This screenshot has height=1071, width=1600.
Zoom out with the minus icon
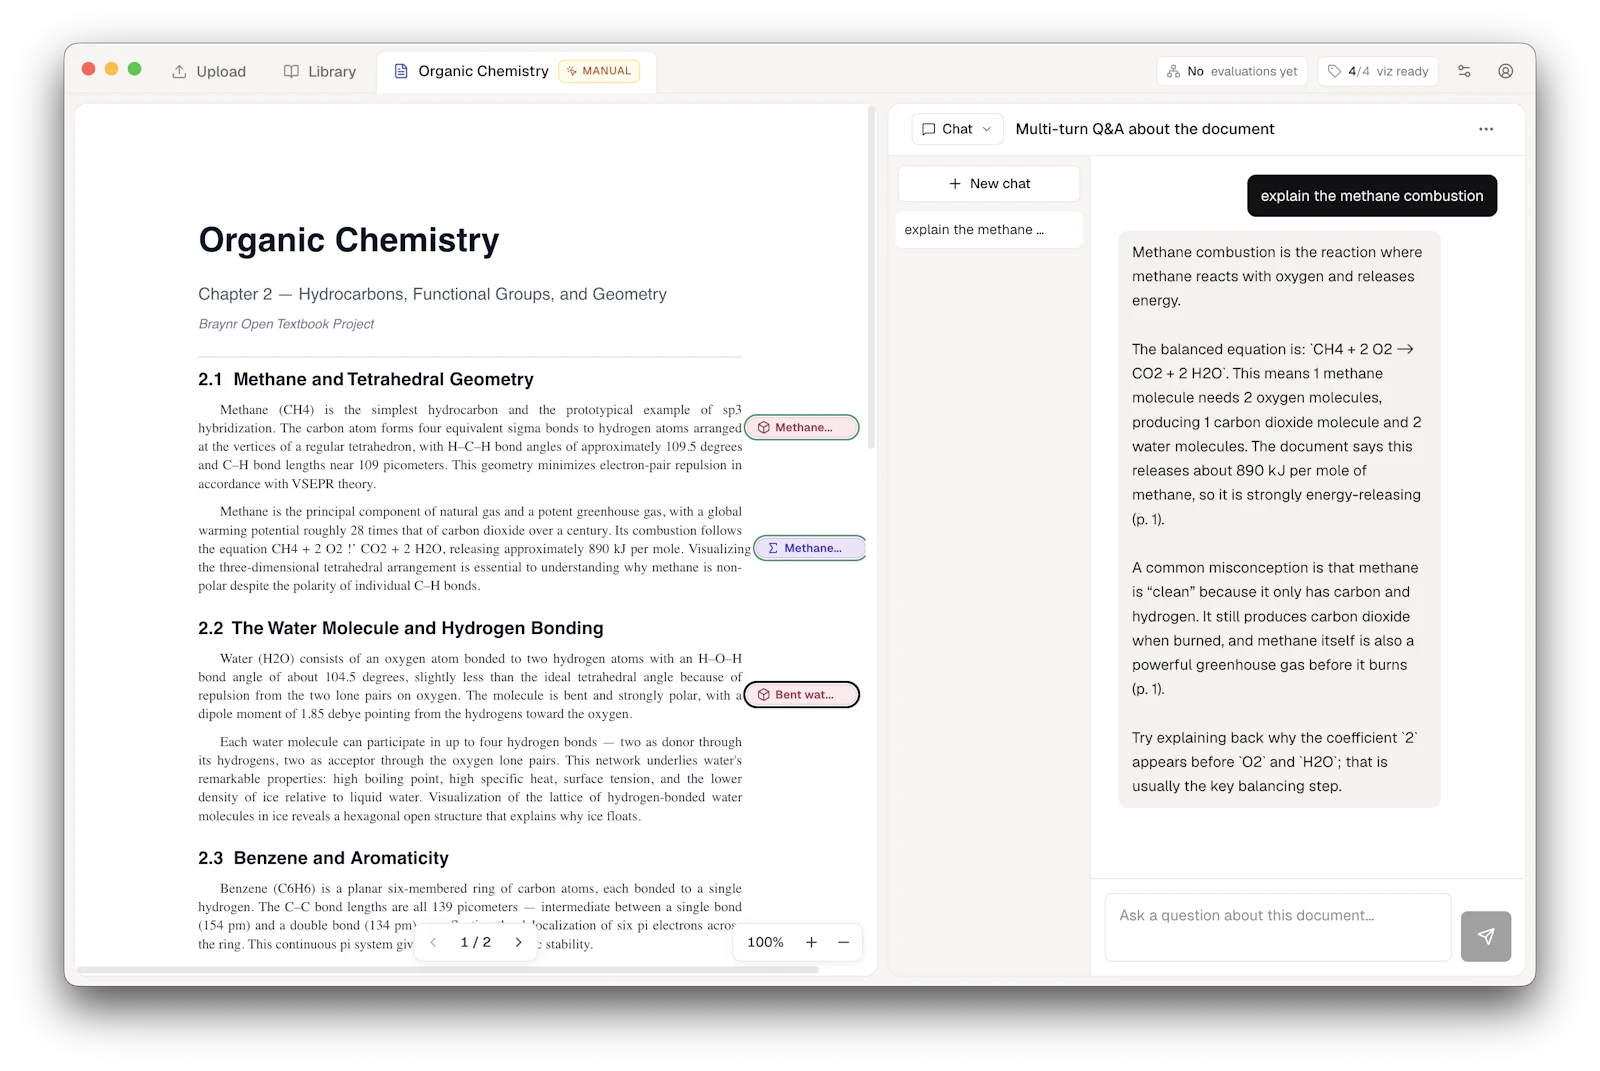coord(843,943)
